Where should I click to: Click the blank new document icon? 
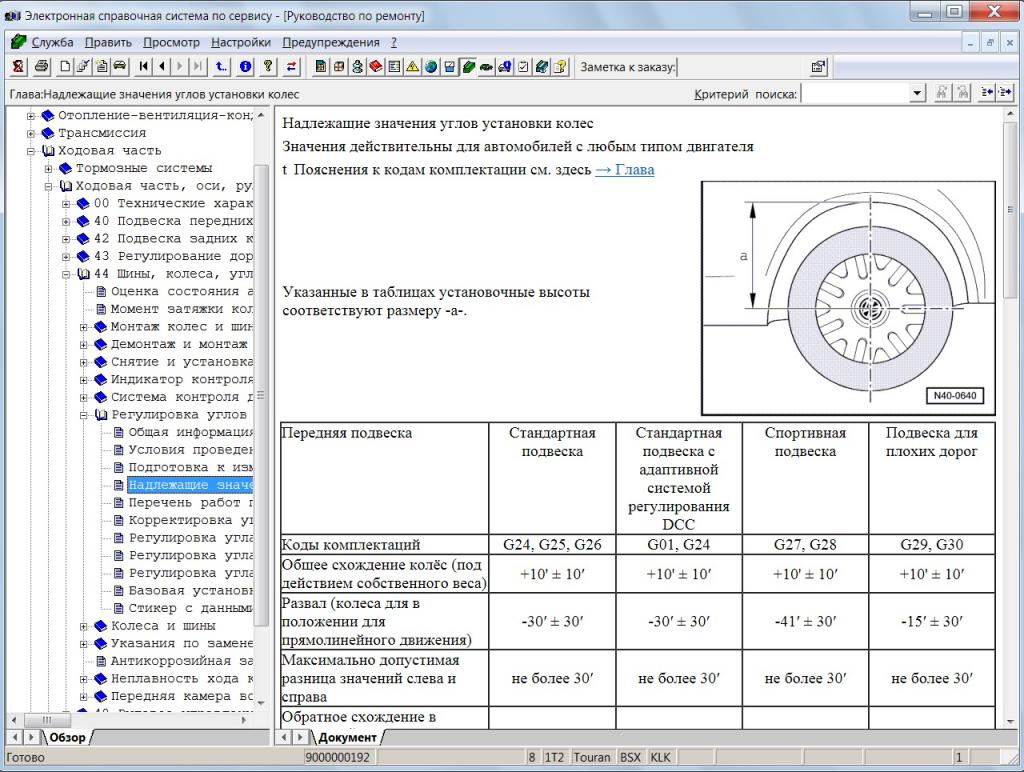tap(65, 66)
